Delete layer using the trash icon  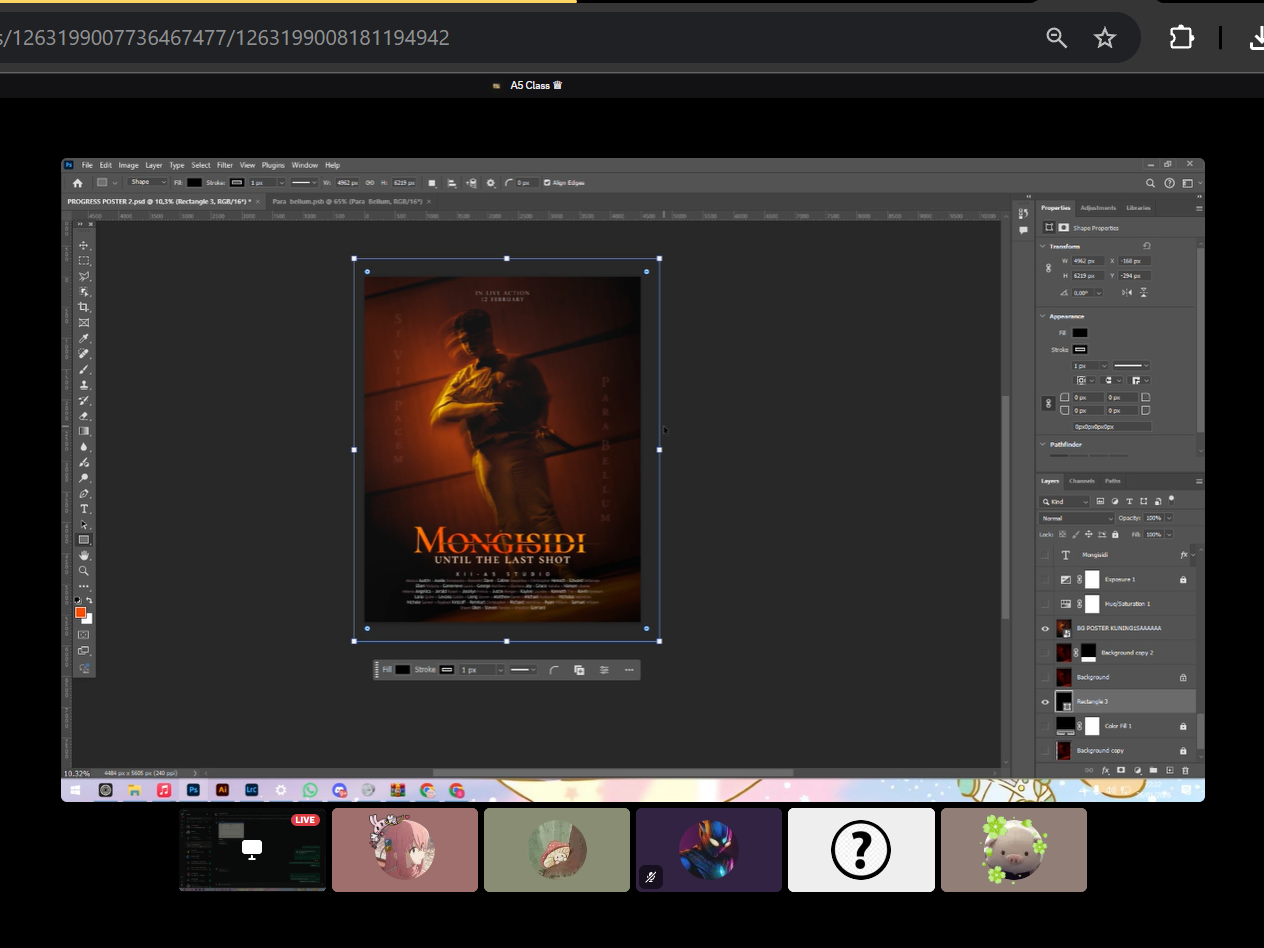coord(1185,770)
